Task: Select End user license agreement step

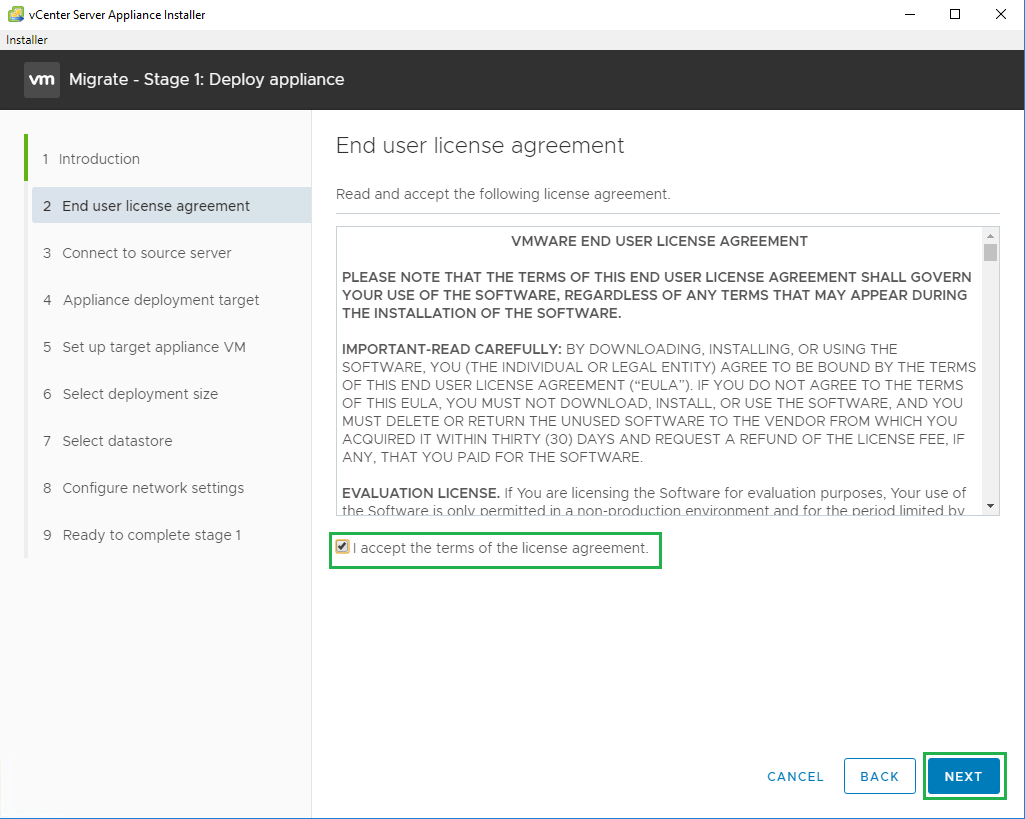Action: [x=156, y=206]
